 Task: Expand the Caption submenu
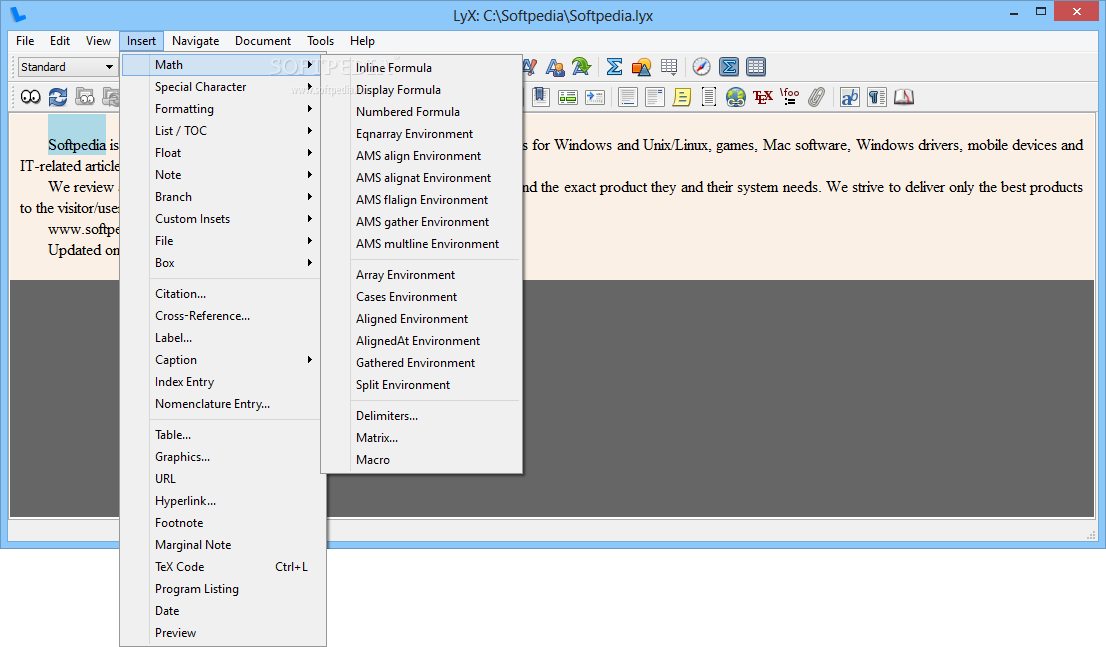click(x=221, y=360)
